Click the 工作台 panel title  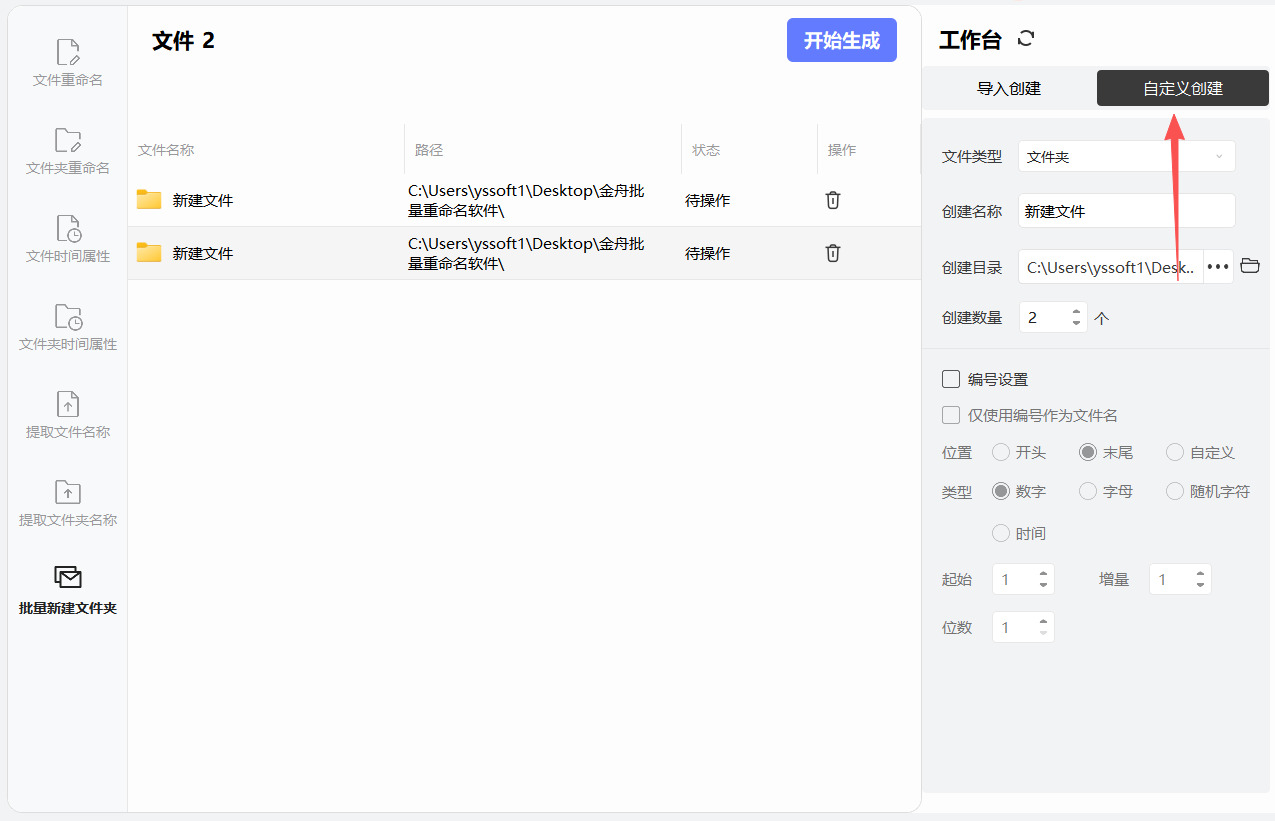click(x=970, y=40)
